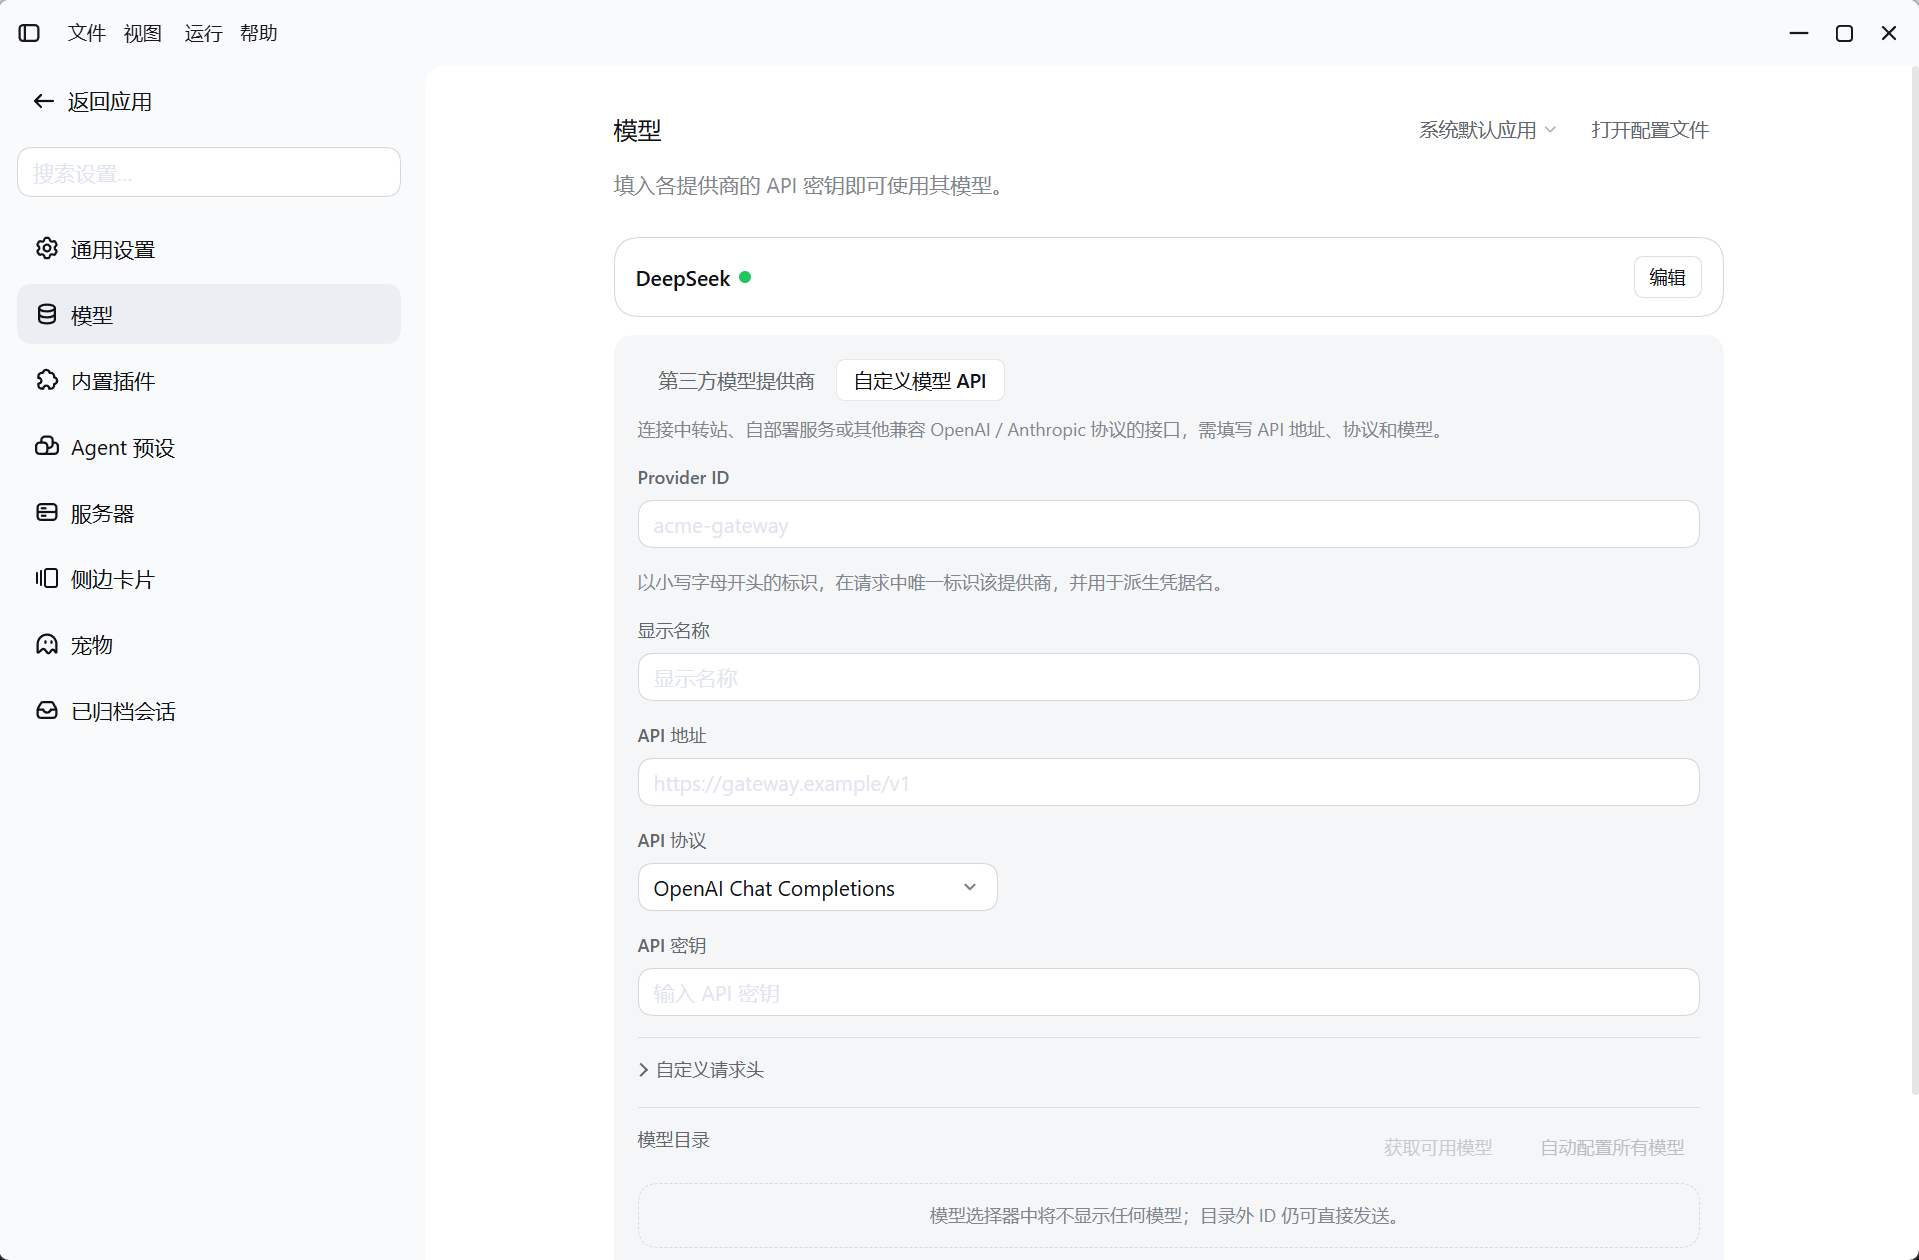Switch to 第三方模型提供商 tab
Image resolution: width=1919 pixels, height=1260 pixels.
point(736,380)
